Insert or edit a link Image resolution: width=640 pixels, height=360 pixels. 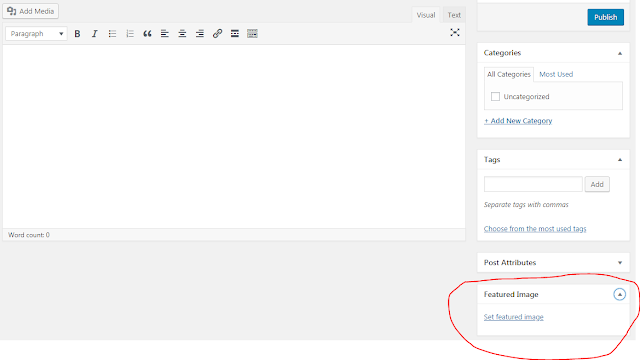tap(218, 33)
